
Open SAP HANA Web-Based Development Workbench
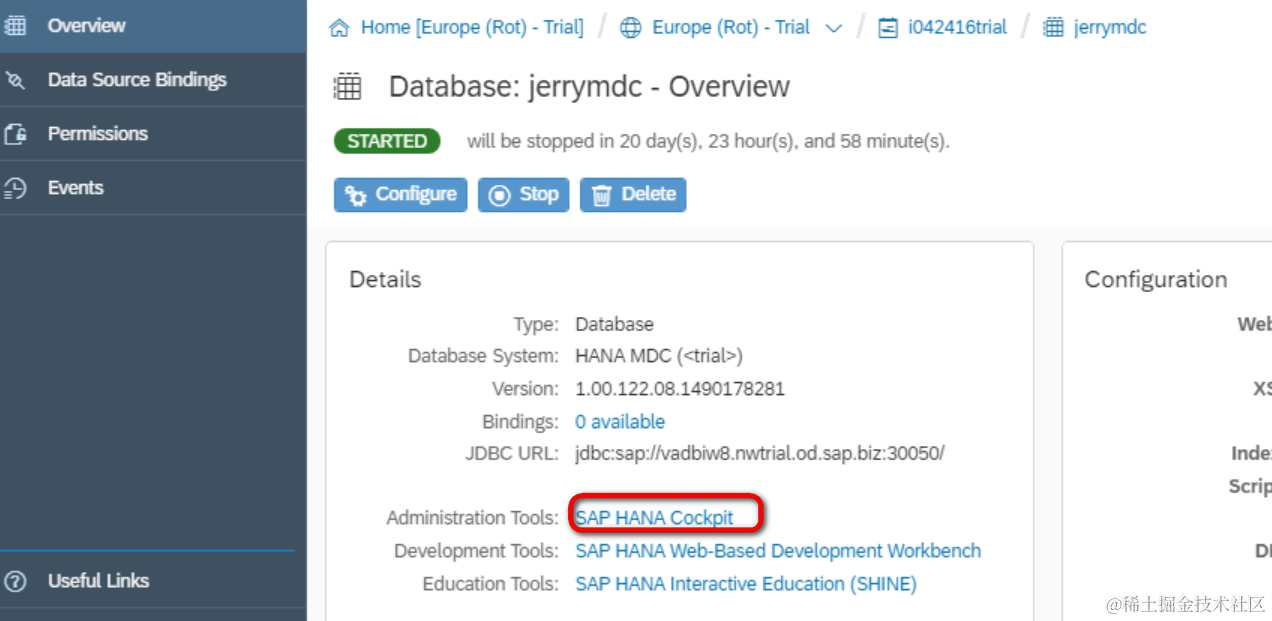click(x=778, y=551)
